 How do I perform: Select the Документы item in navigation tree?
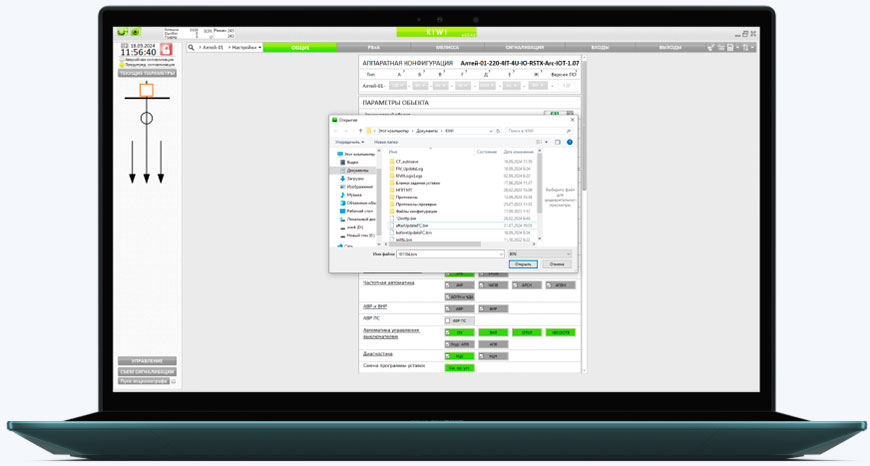click(x=357, y=170)
